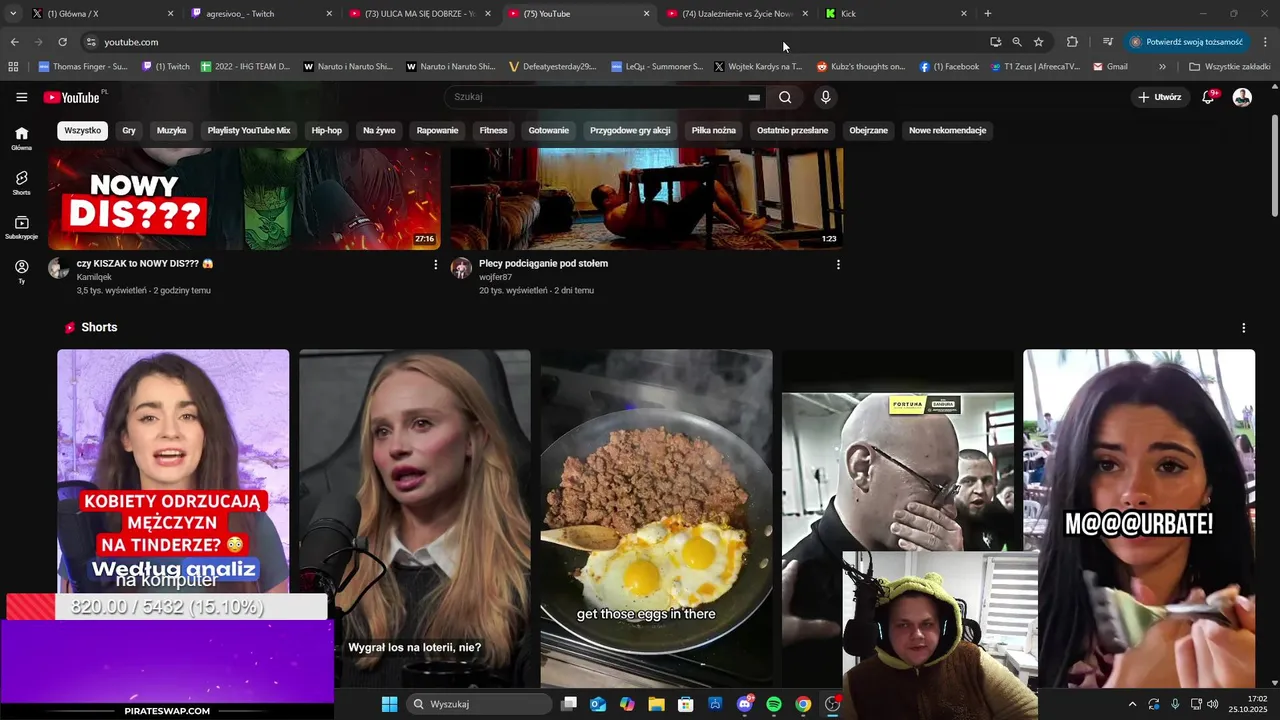This screenshot has width=1280, height=720.
Task: Expand the hidden system tray icons chevron
Action: coord(1132,704)
